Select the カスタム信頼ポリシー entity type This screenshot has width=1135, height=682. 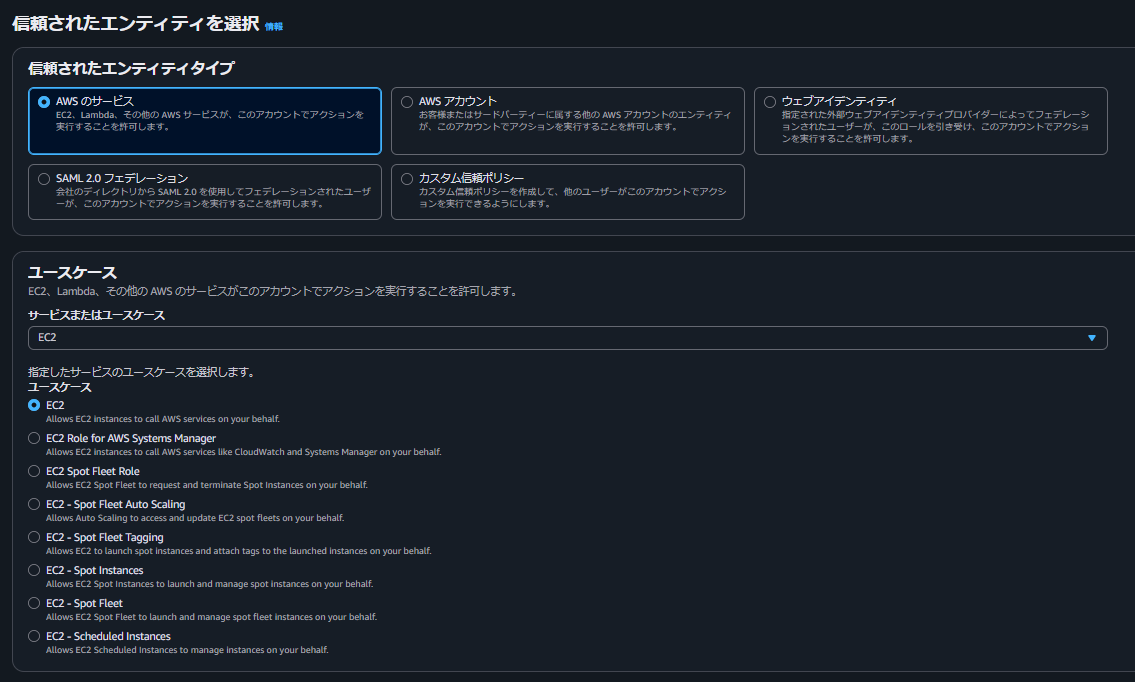tap(406, 178)
